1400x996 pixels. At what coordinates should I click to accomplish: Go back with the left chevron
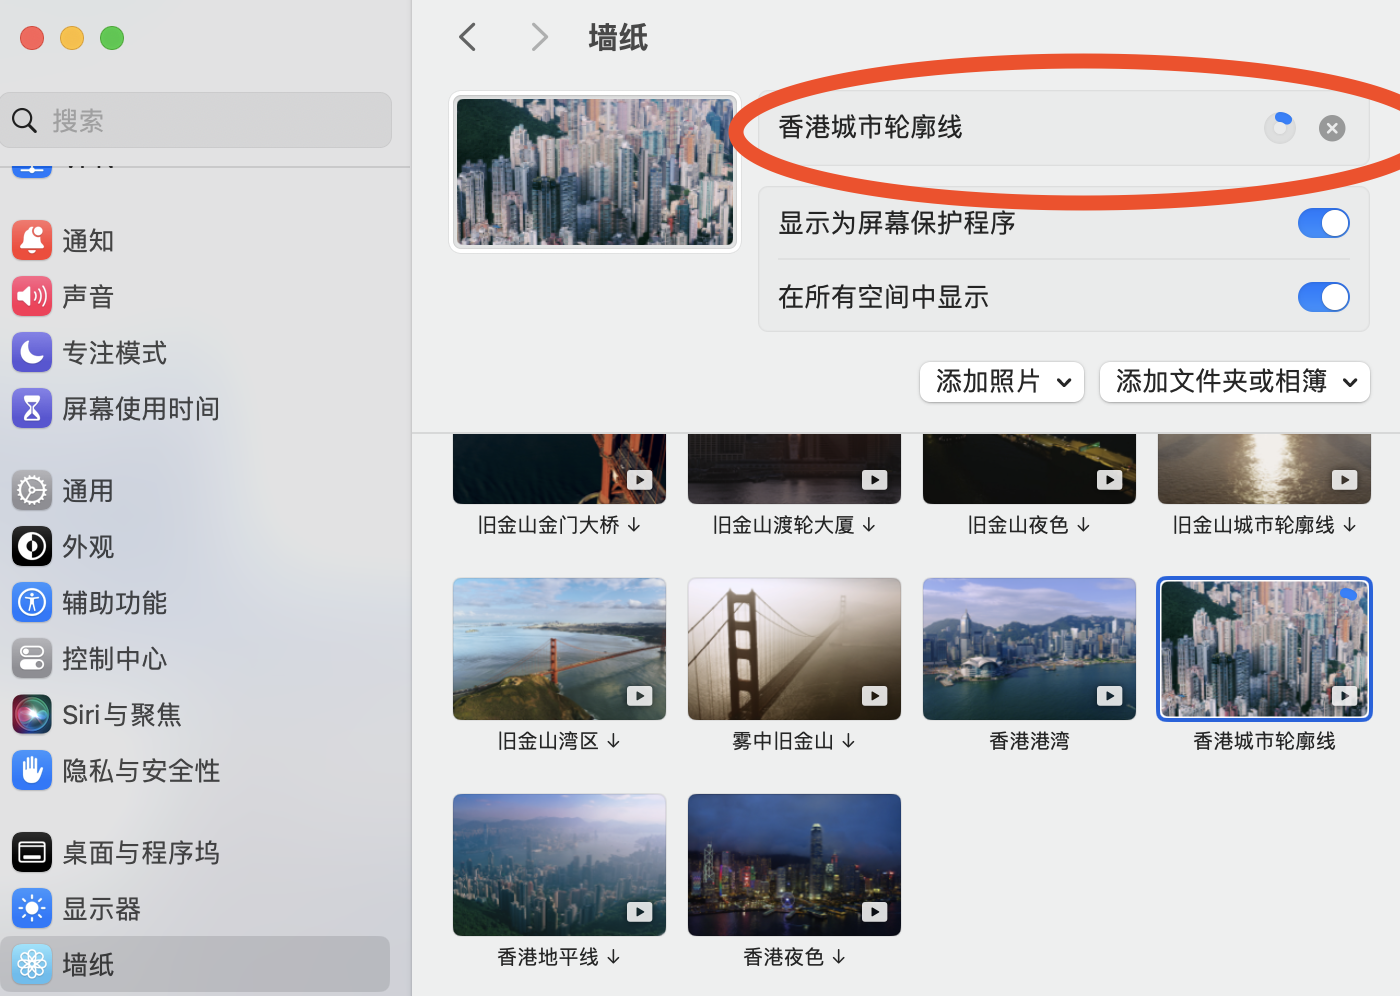(x=467, y=38)
